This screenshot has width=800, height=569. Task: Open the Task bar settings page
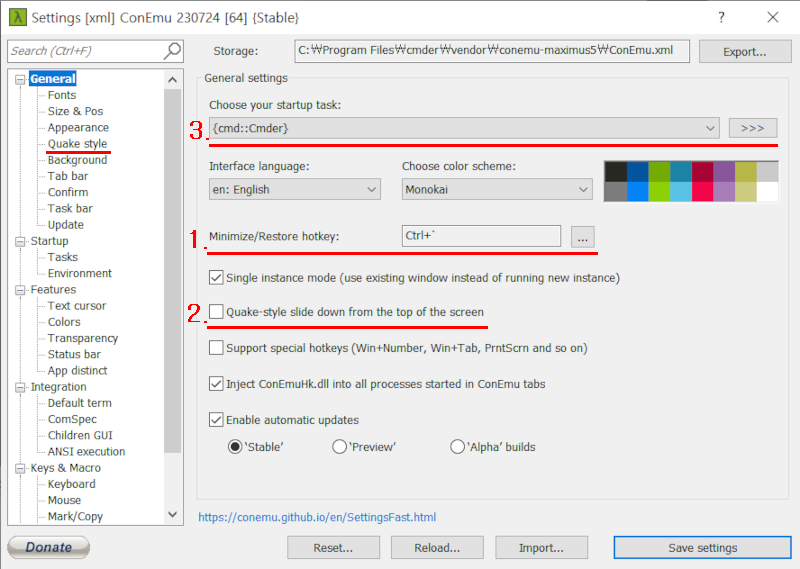(70, 209)
